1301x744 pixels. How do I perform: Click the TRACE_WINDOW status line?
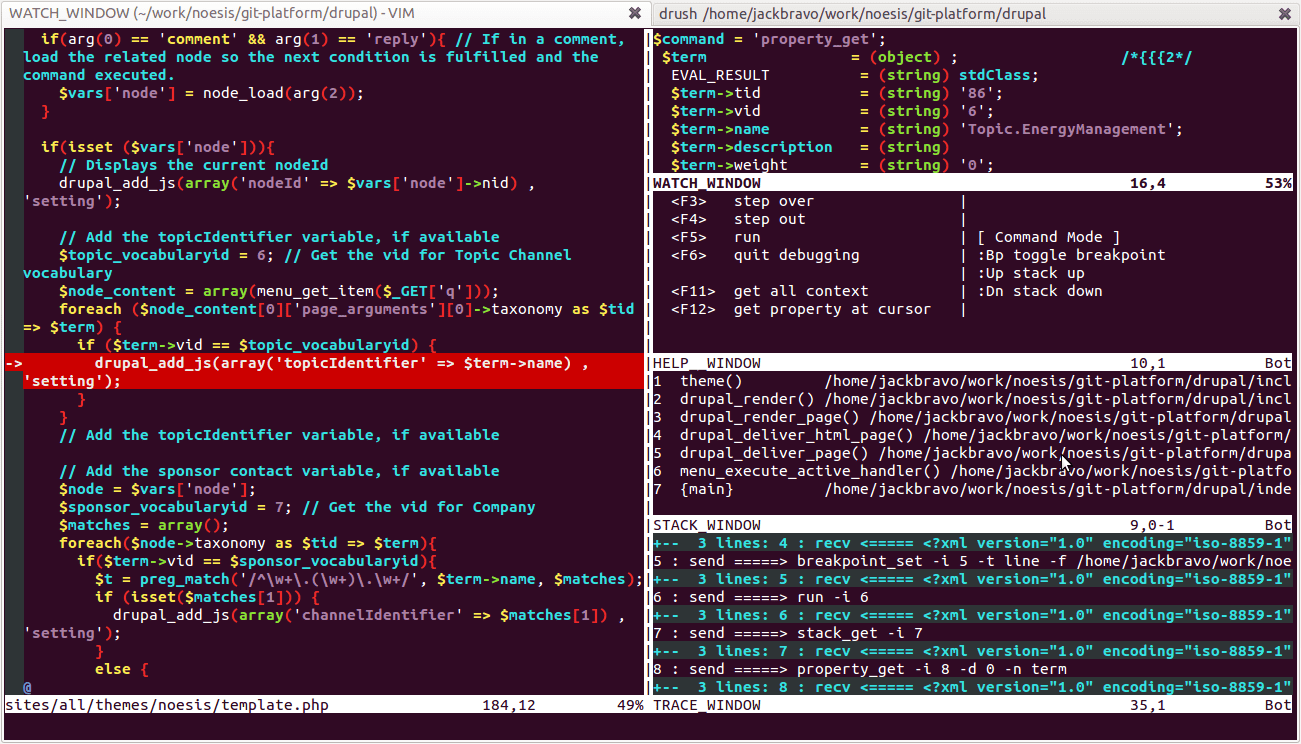[972, 705]
